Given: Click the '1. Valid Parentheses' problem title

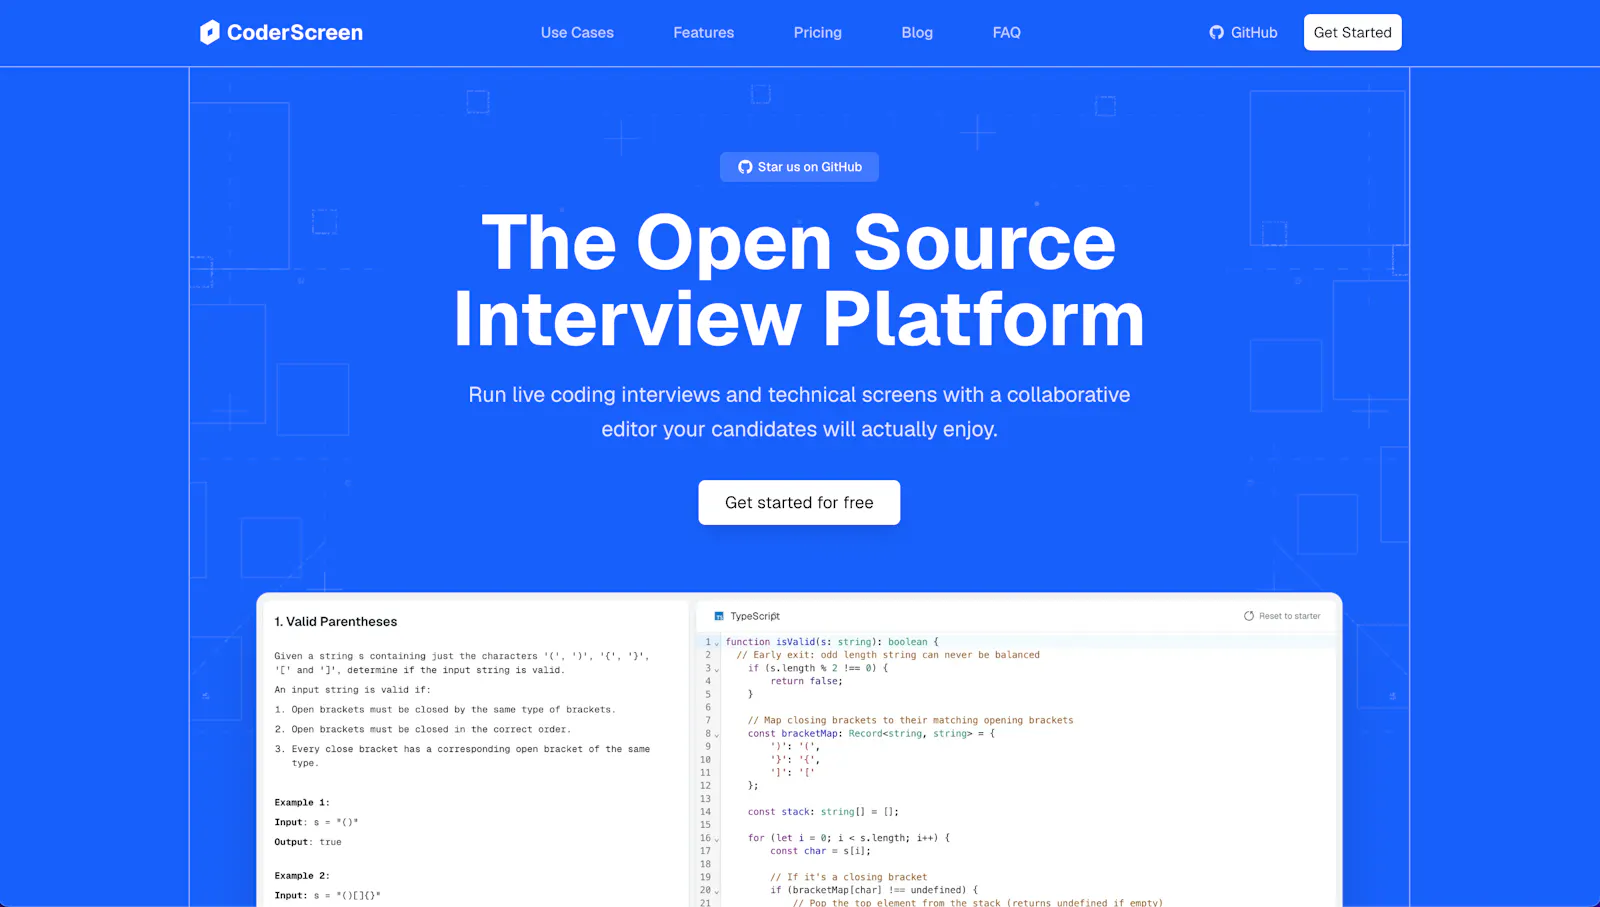Looking at the screenshot, I should [x=336, y=622].
